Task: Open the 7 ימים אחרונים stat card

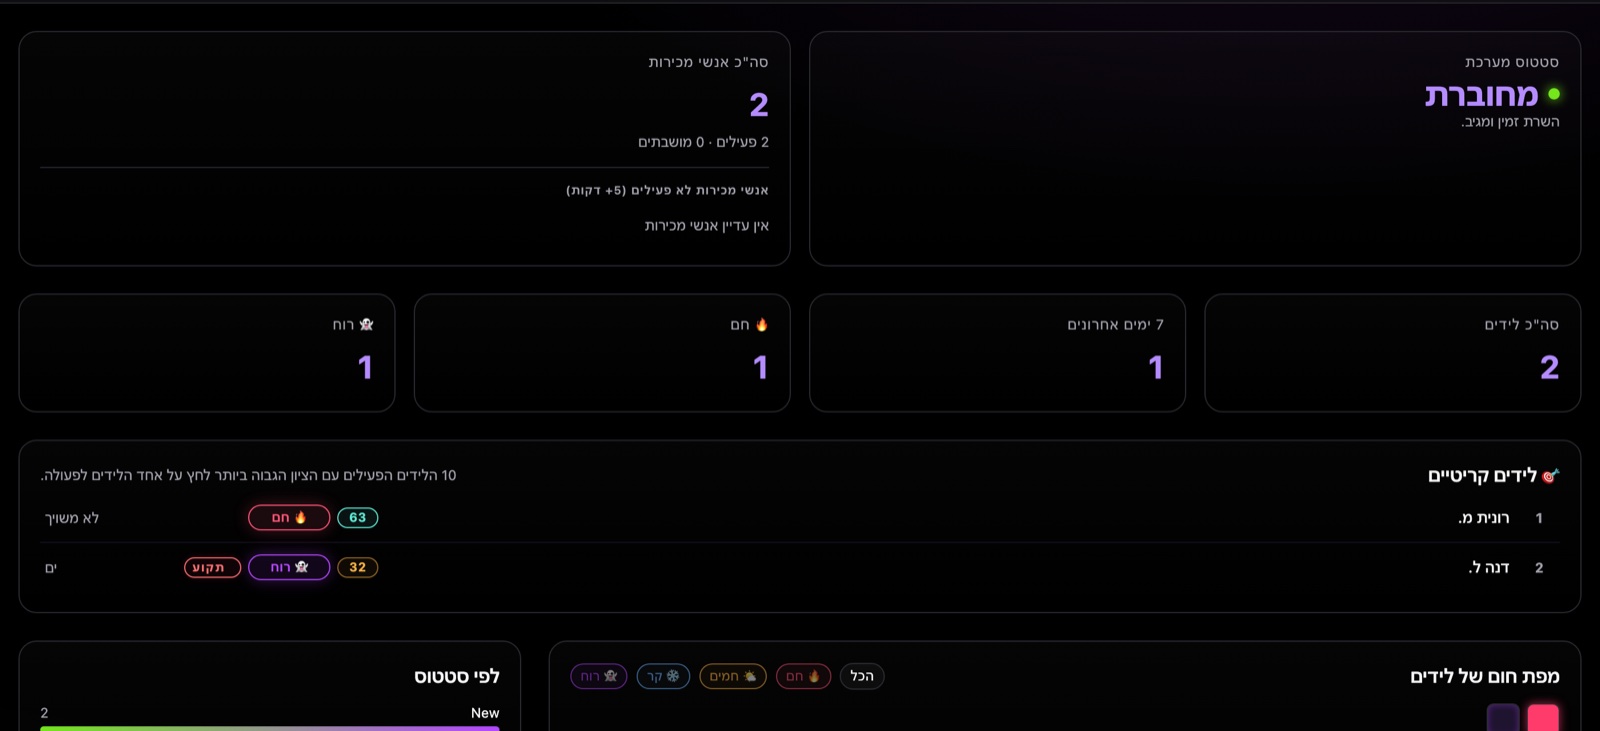Action: coord(997,353)
